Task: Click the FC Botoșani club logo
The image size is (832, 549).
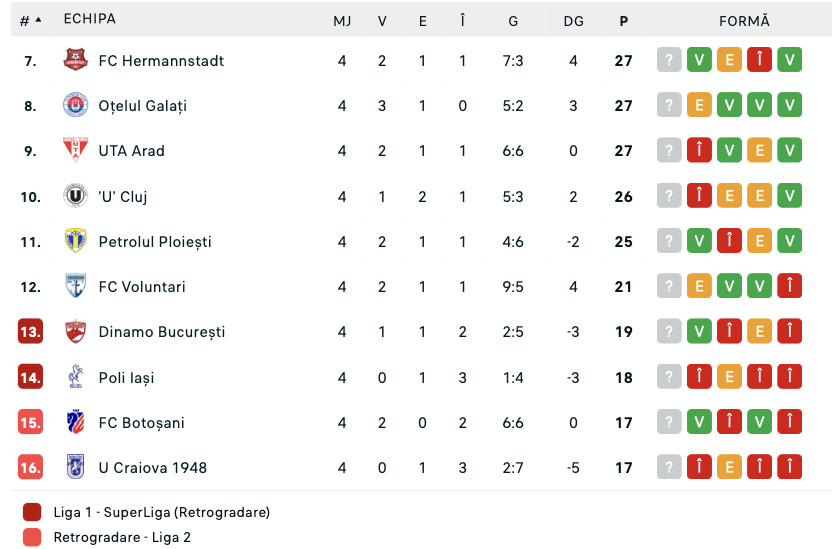Action: pos(75,422)
